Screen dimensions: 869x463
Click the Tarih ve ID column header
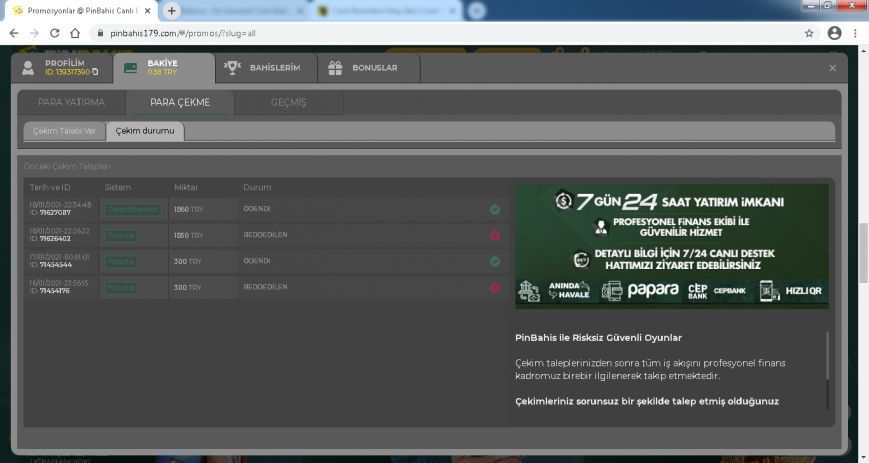point(50,187)
